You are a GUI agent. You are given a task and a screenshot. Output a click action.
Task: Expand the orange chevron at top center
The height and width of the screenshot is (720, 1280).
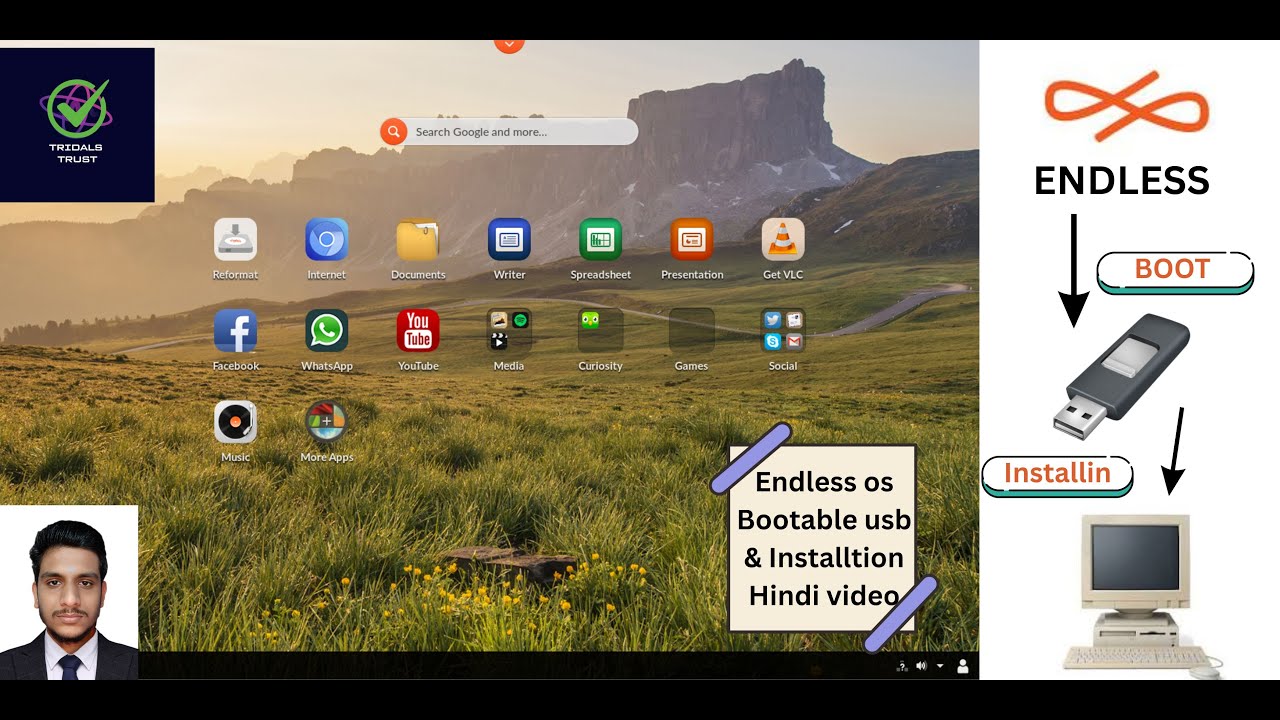[x=509, y=44]
